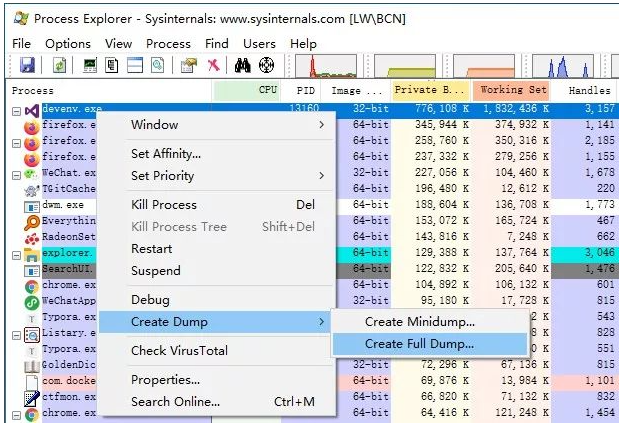
Task: Collapse the devenv.exe process tree
Action: tap(16, 111)
